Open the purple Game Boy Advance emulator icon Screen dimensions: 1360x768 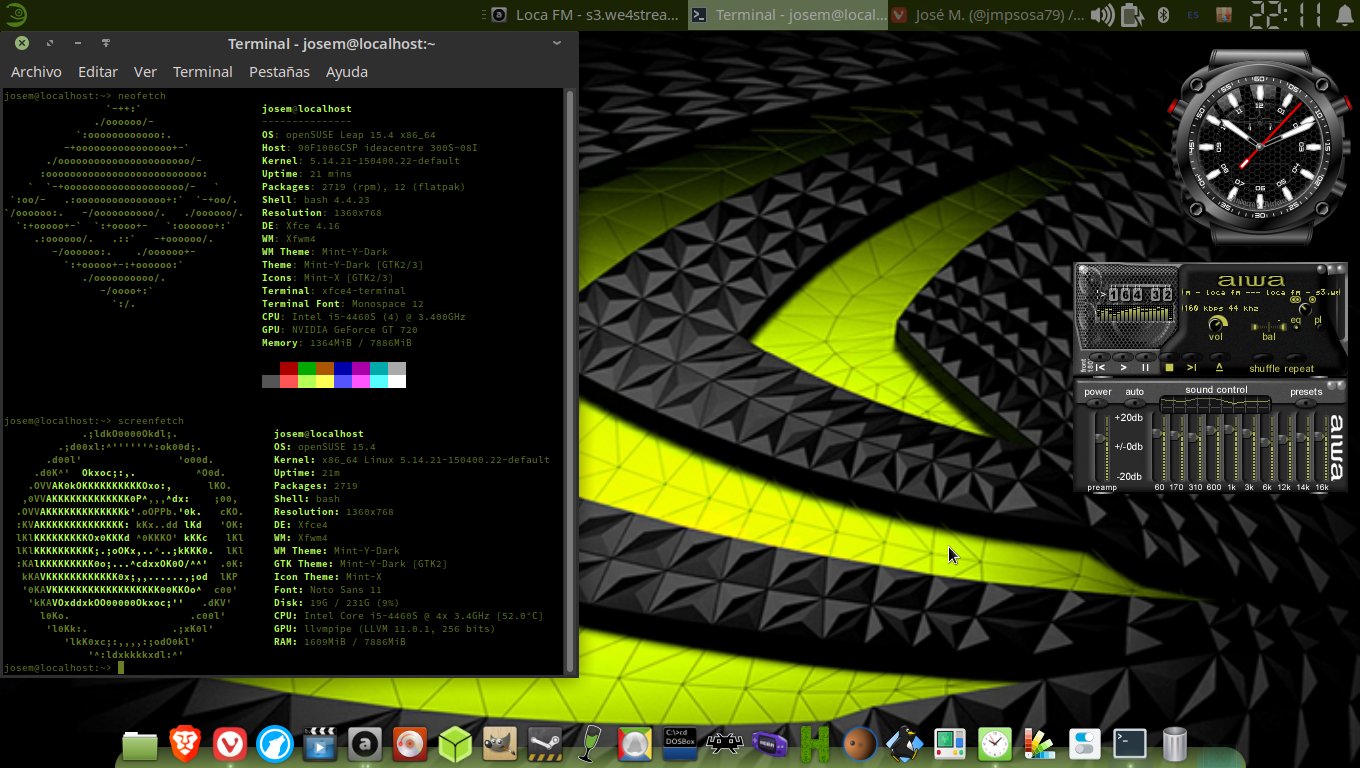tap(770, 744)
